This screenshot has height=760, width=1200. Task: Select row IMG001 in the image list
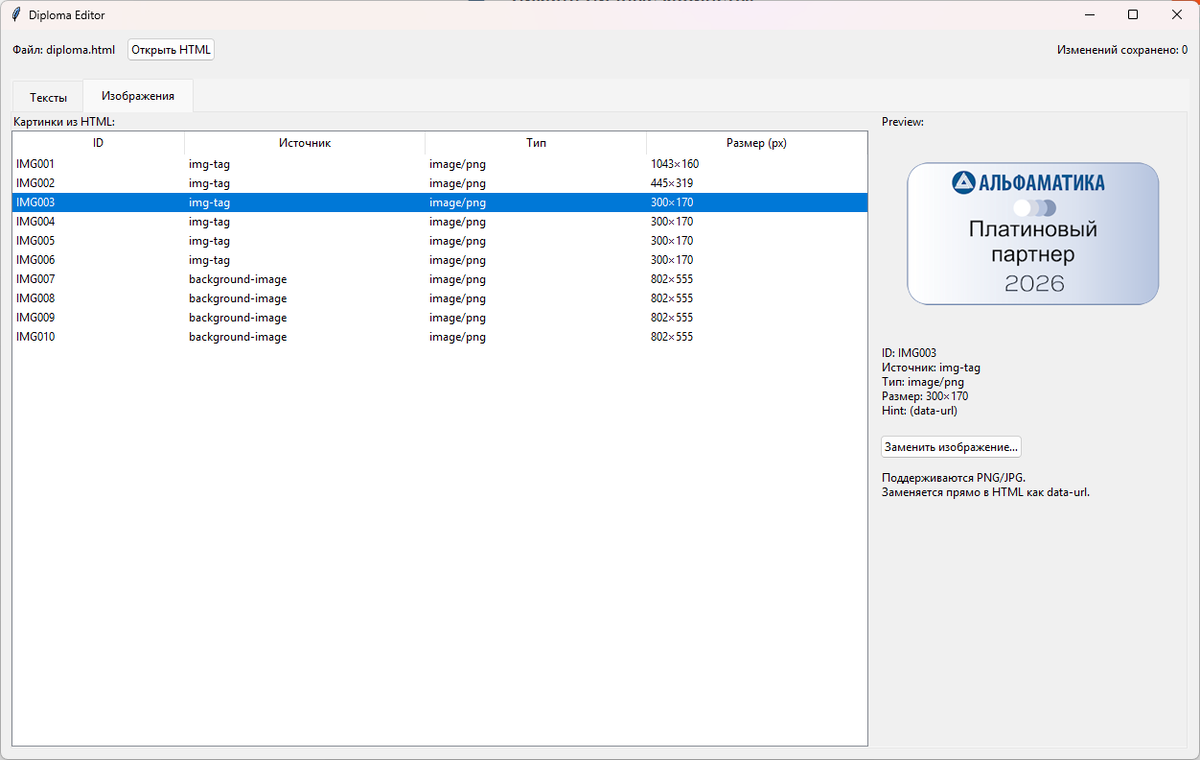coord(440,164)
